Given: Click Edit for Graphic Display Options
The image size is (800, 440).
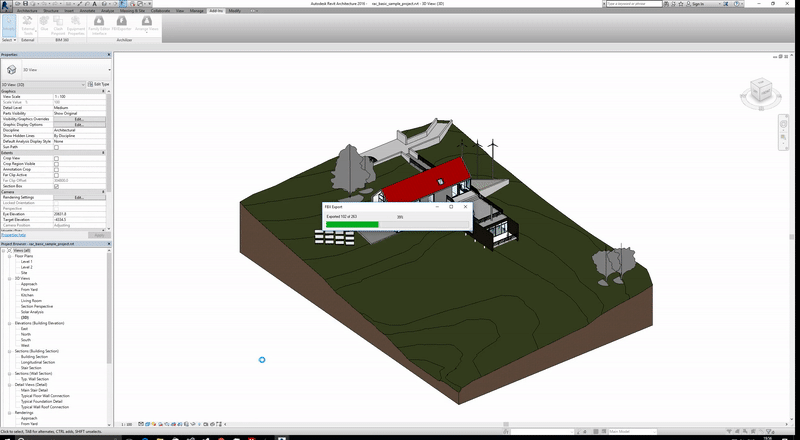Looking at the screenshot, I should 79,125.
